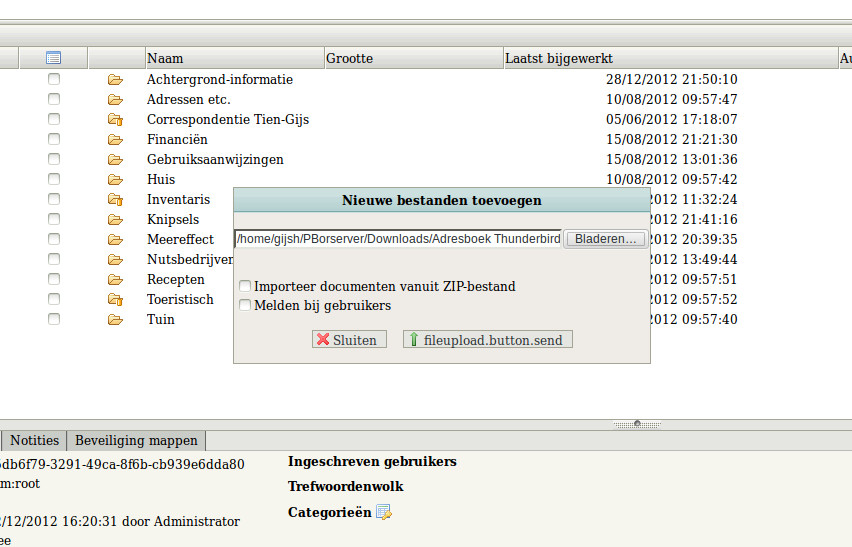Click the Financiën folder icon
This screenshot has height=547, width=852.
click(x=115, y=139)
